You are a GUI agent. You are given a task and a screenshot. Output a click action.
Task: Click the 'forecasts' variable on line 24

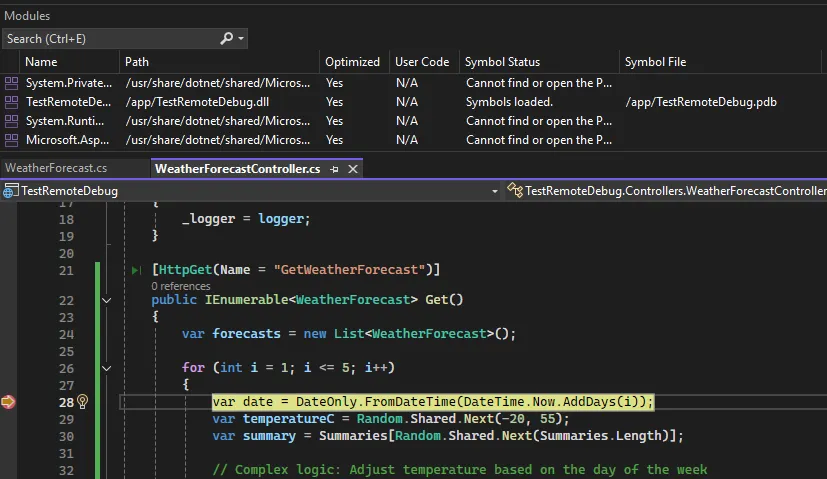(x=246, y=334)
